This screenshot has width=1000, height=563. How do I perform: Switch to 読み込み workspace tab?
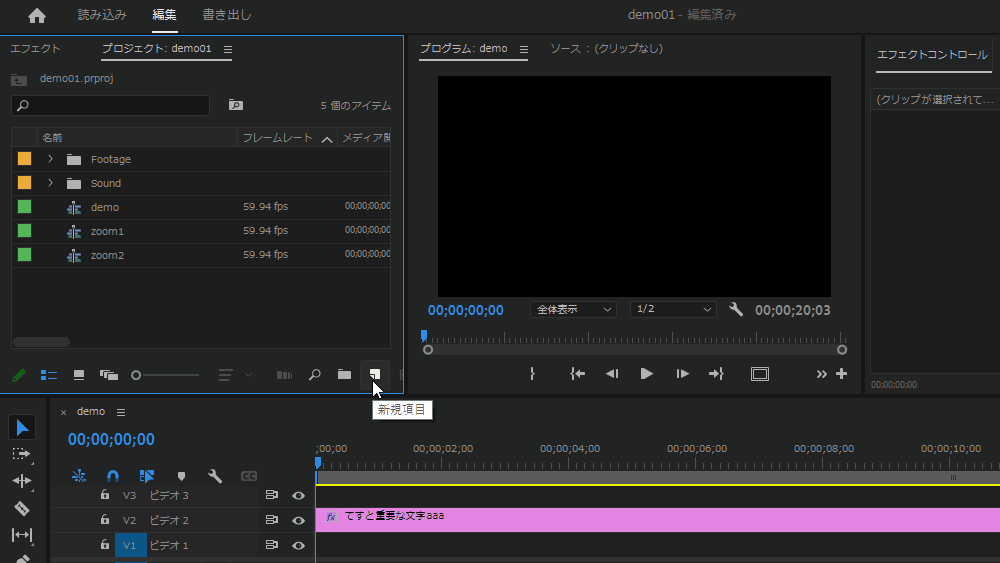pos(102,15)
